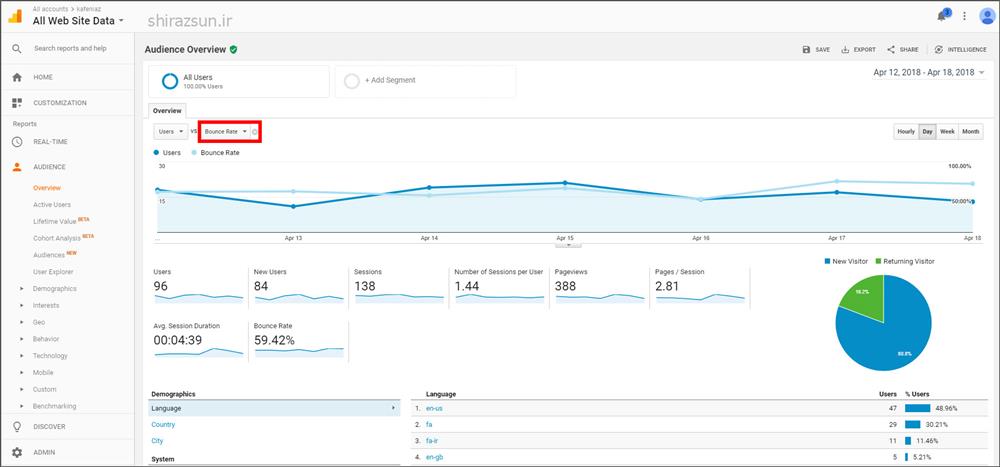
Task: Click the en-us language link
Action: click(x=435, y=409)
